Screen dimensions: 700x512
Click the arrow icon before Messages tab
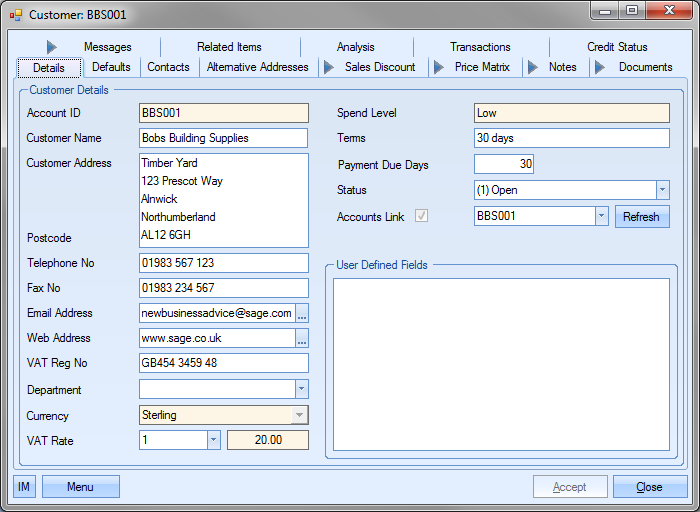coord(52,47)
